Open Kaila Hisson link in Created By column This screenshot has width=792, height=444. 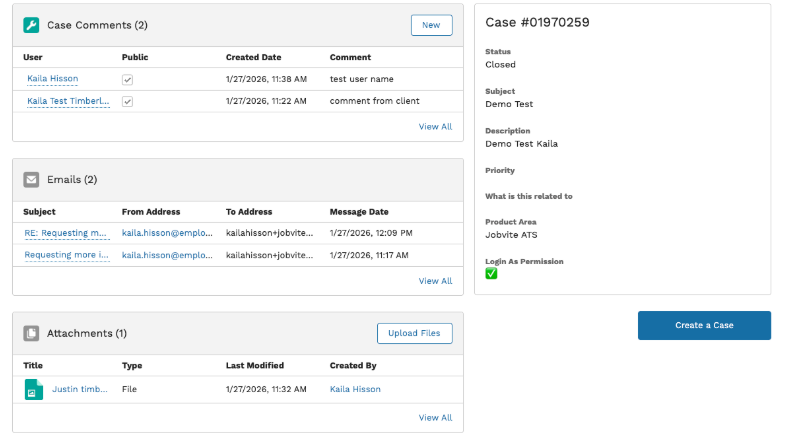(355, 389)
